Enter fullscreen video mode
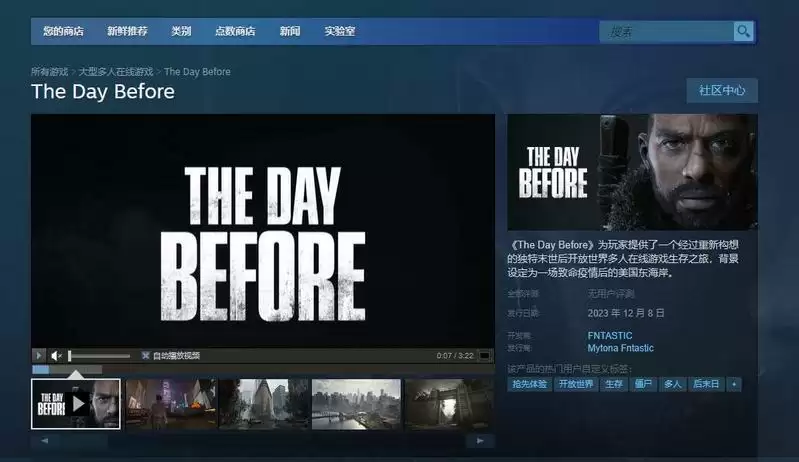Image resolution: width=799 pixels, height=462 pixels. [485, 355]
